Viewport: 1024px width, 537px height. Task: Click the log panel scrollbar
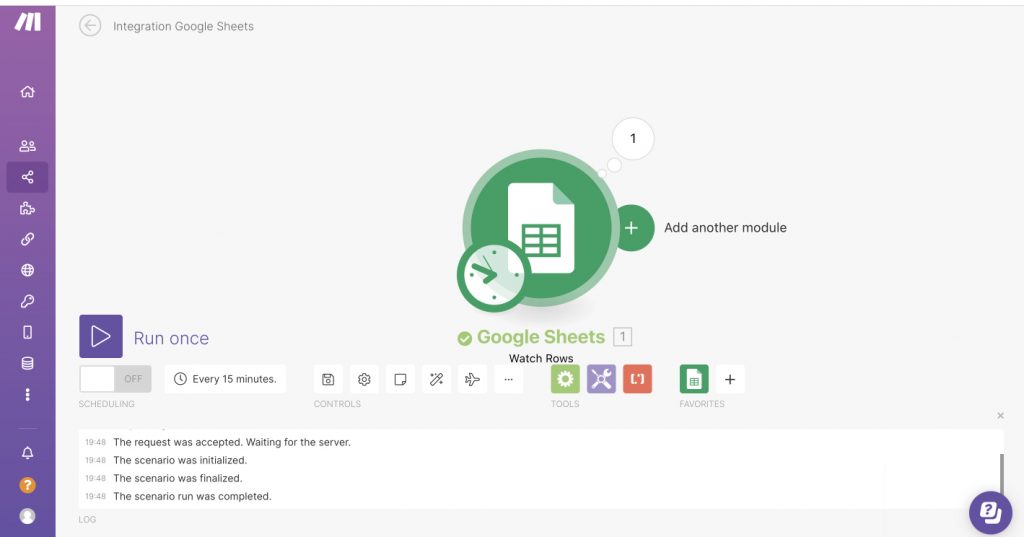coord(1001,477)
